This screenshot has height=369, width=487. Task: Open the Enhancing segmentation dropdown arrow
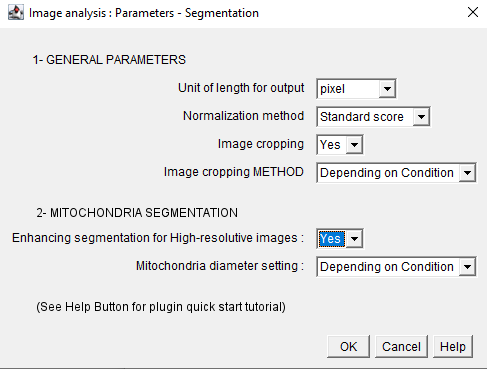click(354, 239)
